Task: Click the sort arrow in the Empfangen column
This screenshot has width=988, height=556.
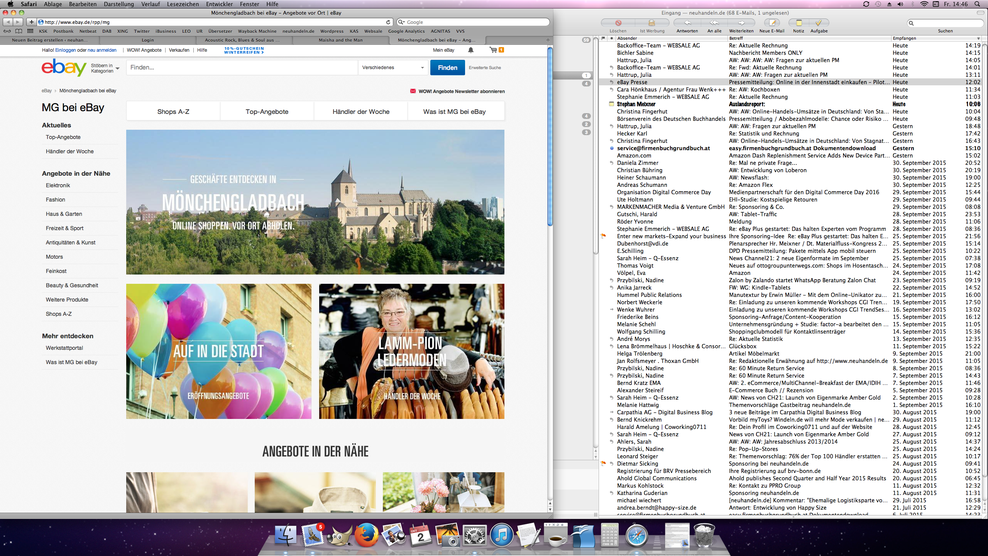Action: tap(978, 38)
